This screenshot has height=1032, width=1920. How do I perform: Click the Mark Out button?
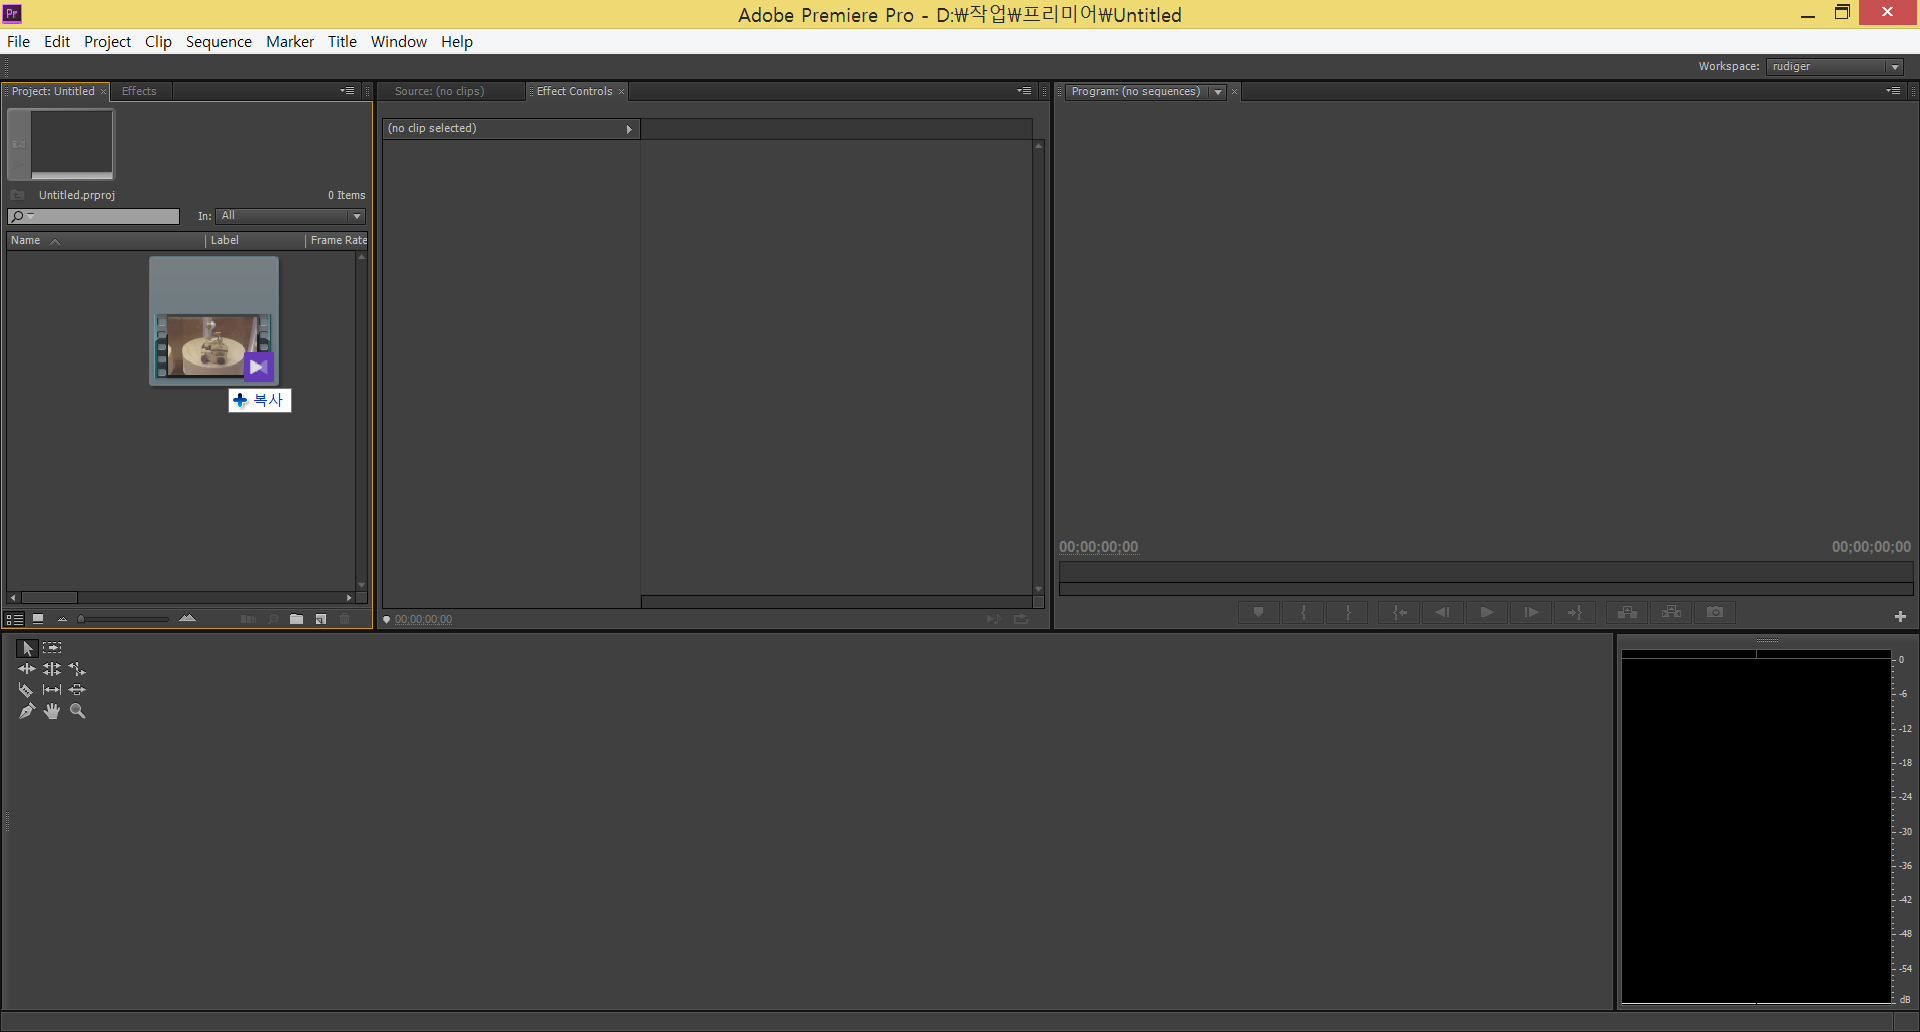click(1348, 613)
